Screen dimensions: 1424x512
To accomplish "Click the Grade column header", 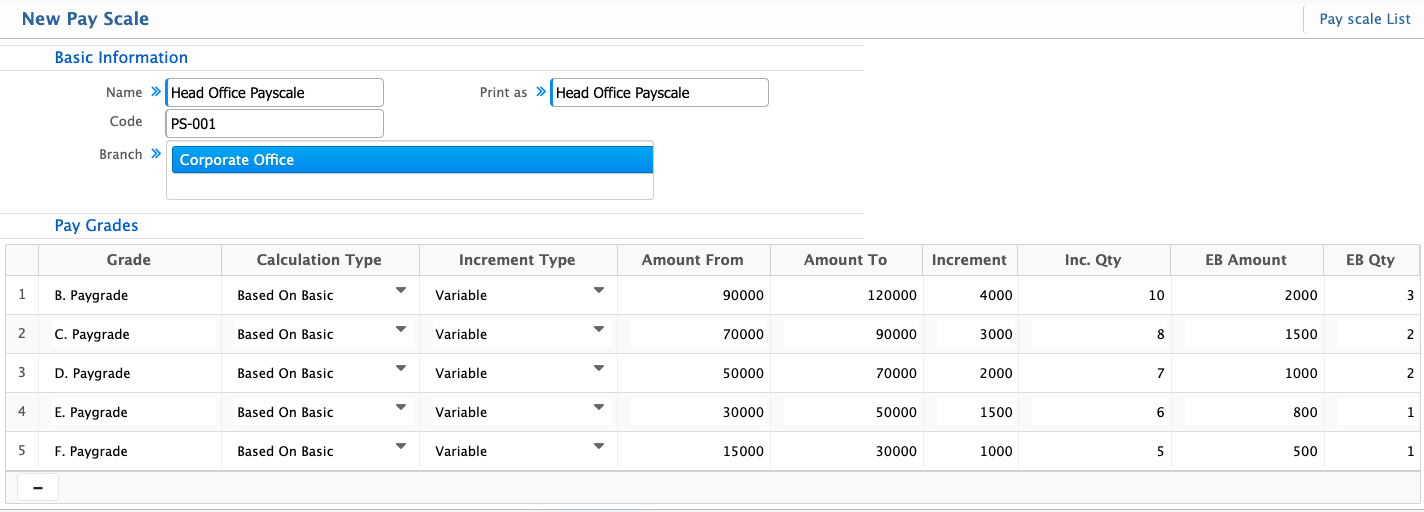I will pyautogui.click(x=129, y=260).
